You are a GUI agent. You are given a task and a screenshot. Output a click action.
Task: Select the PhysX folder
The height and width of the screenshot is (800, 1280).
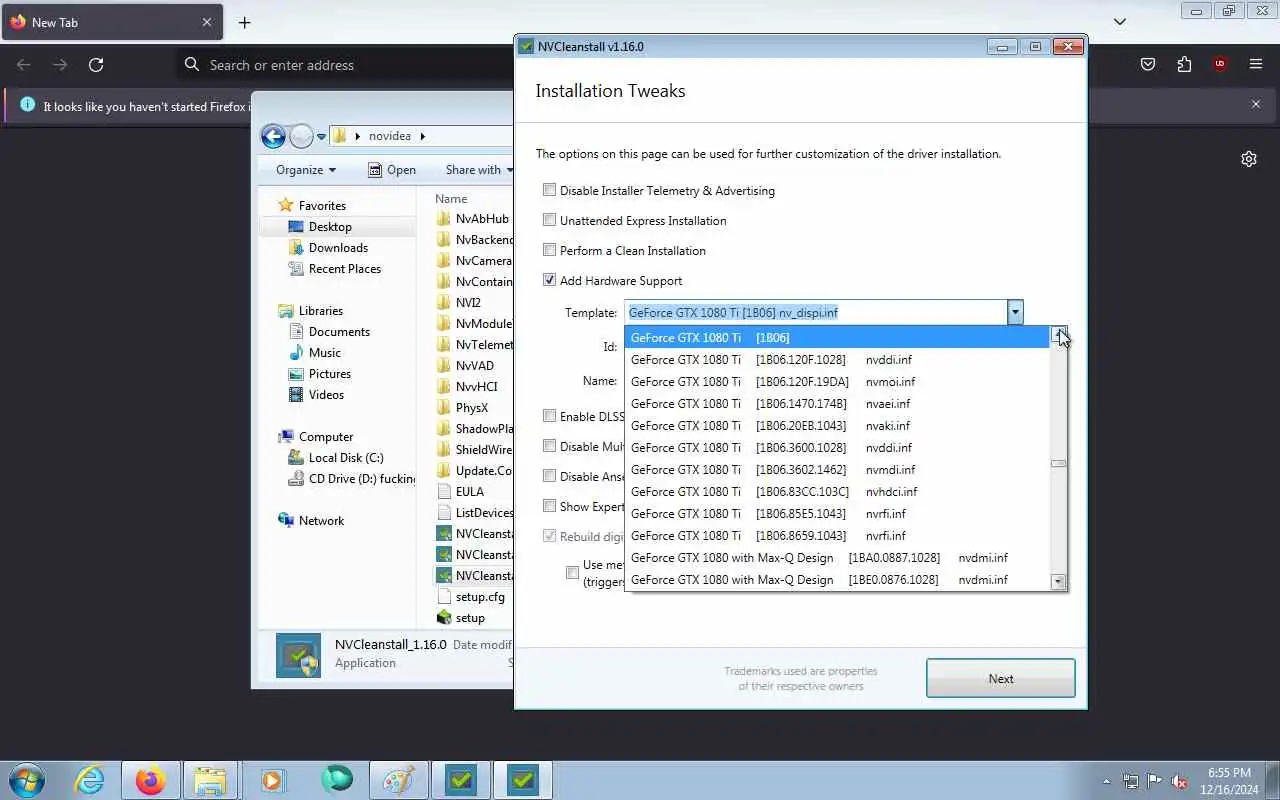point(463,407)
